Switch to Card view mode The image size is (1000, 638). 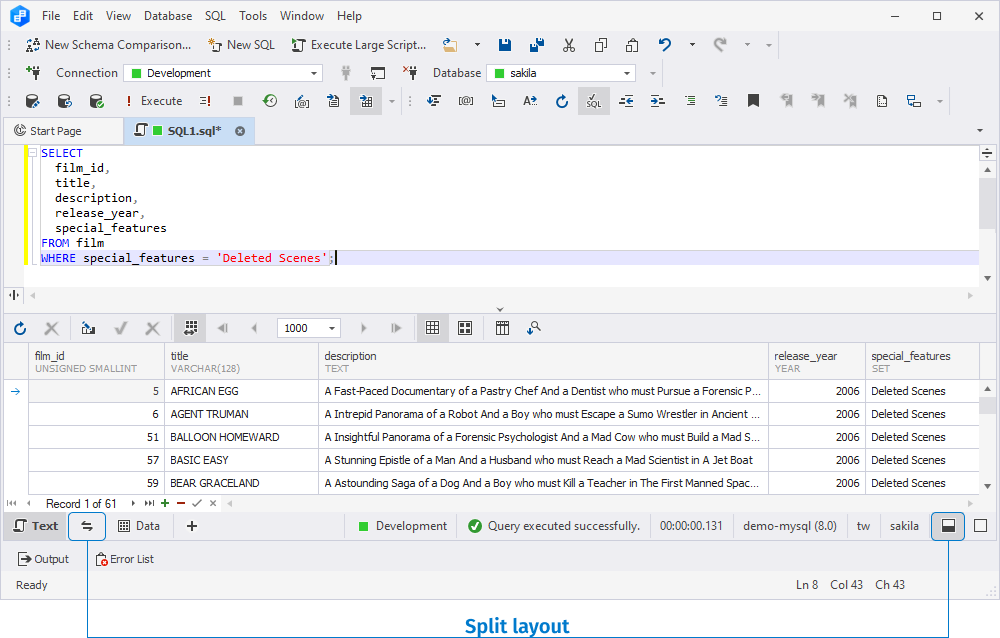click(466, 328)
